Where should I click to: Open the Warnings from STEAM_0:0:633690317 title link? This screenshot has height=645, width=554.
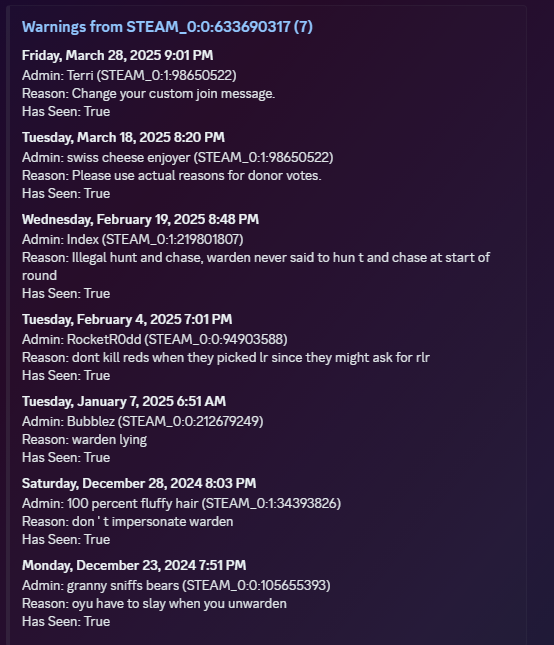click(x=167, y=27)
